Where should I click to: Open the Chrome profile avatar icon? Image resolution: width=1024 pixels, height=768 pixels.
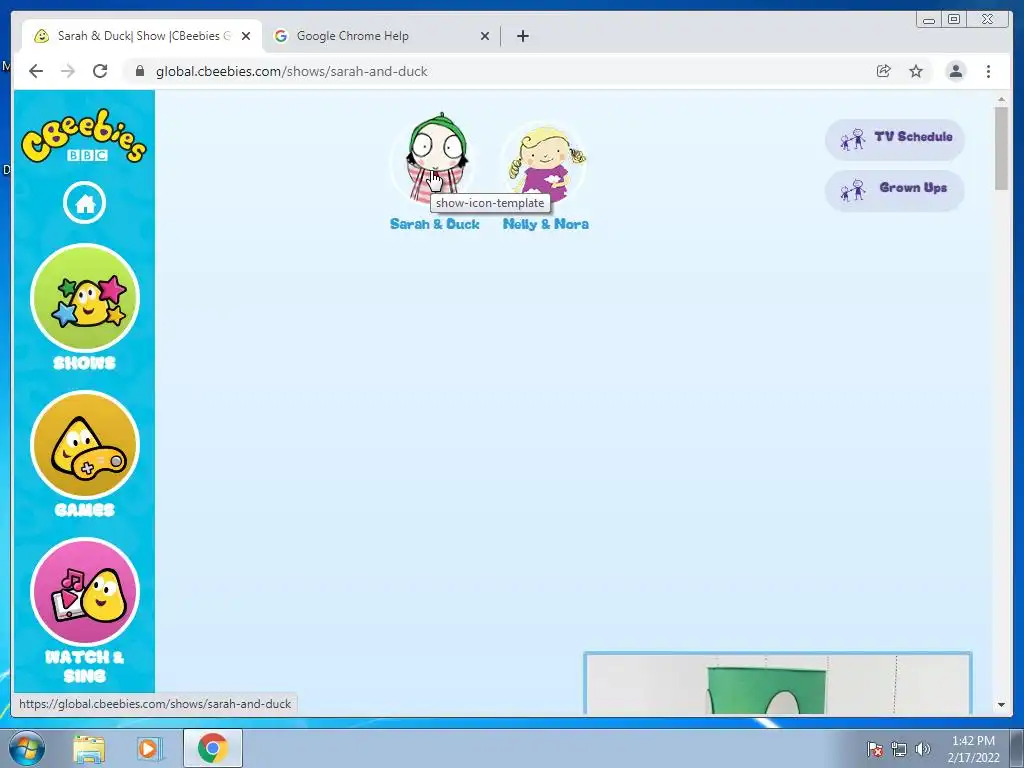point(955,71)
